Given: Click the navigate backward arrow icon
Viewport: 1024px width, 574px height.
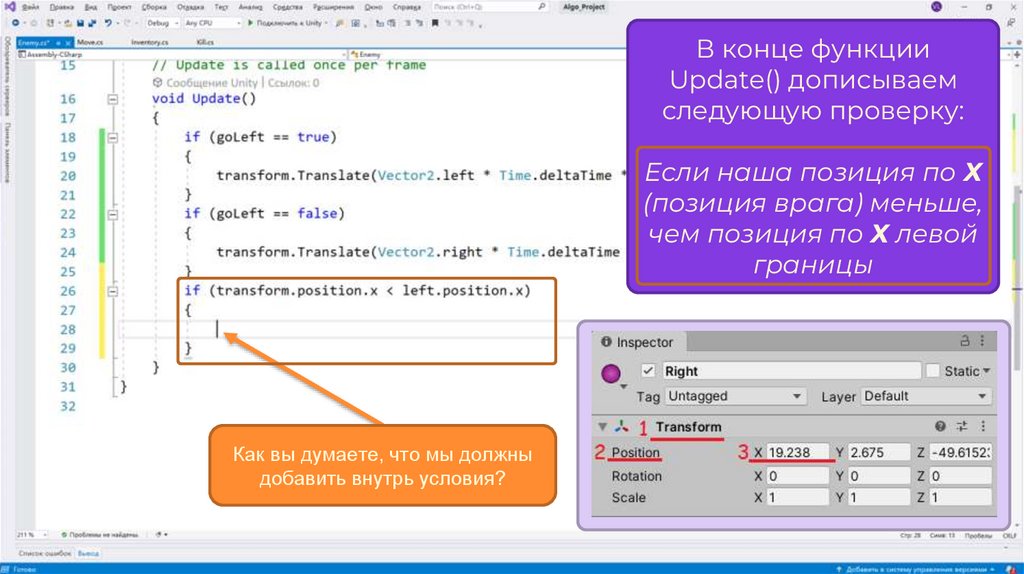Looking at the screenshot, I should 15,23.
